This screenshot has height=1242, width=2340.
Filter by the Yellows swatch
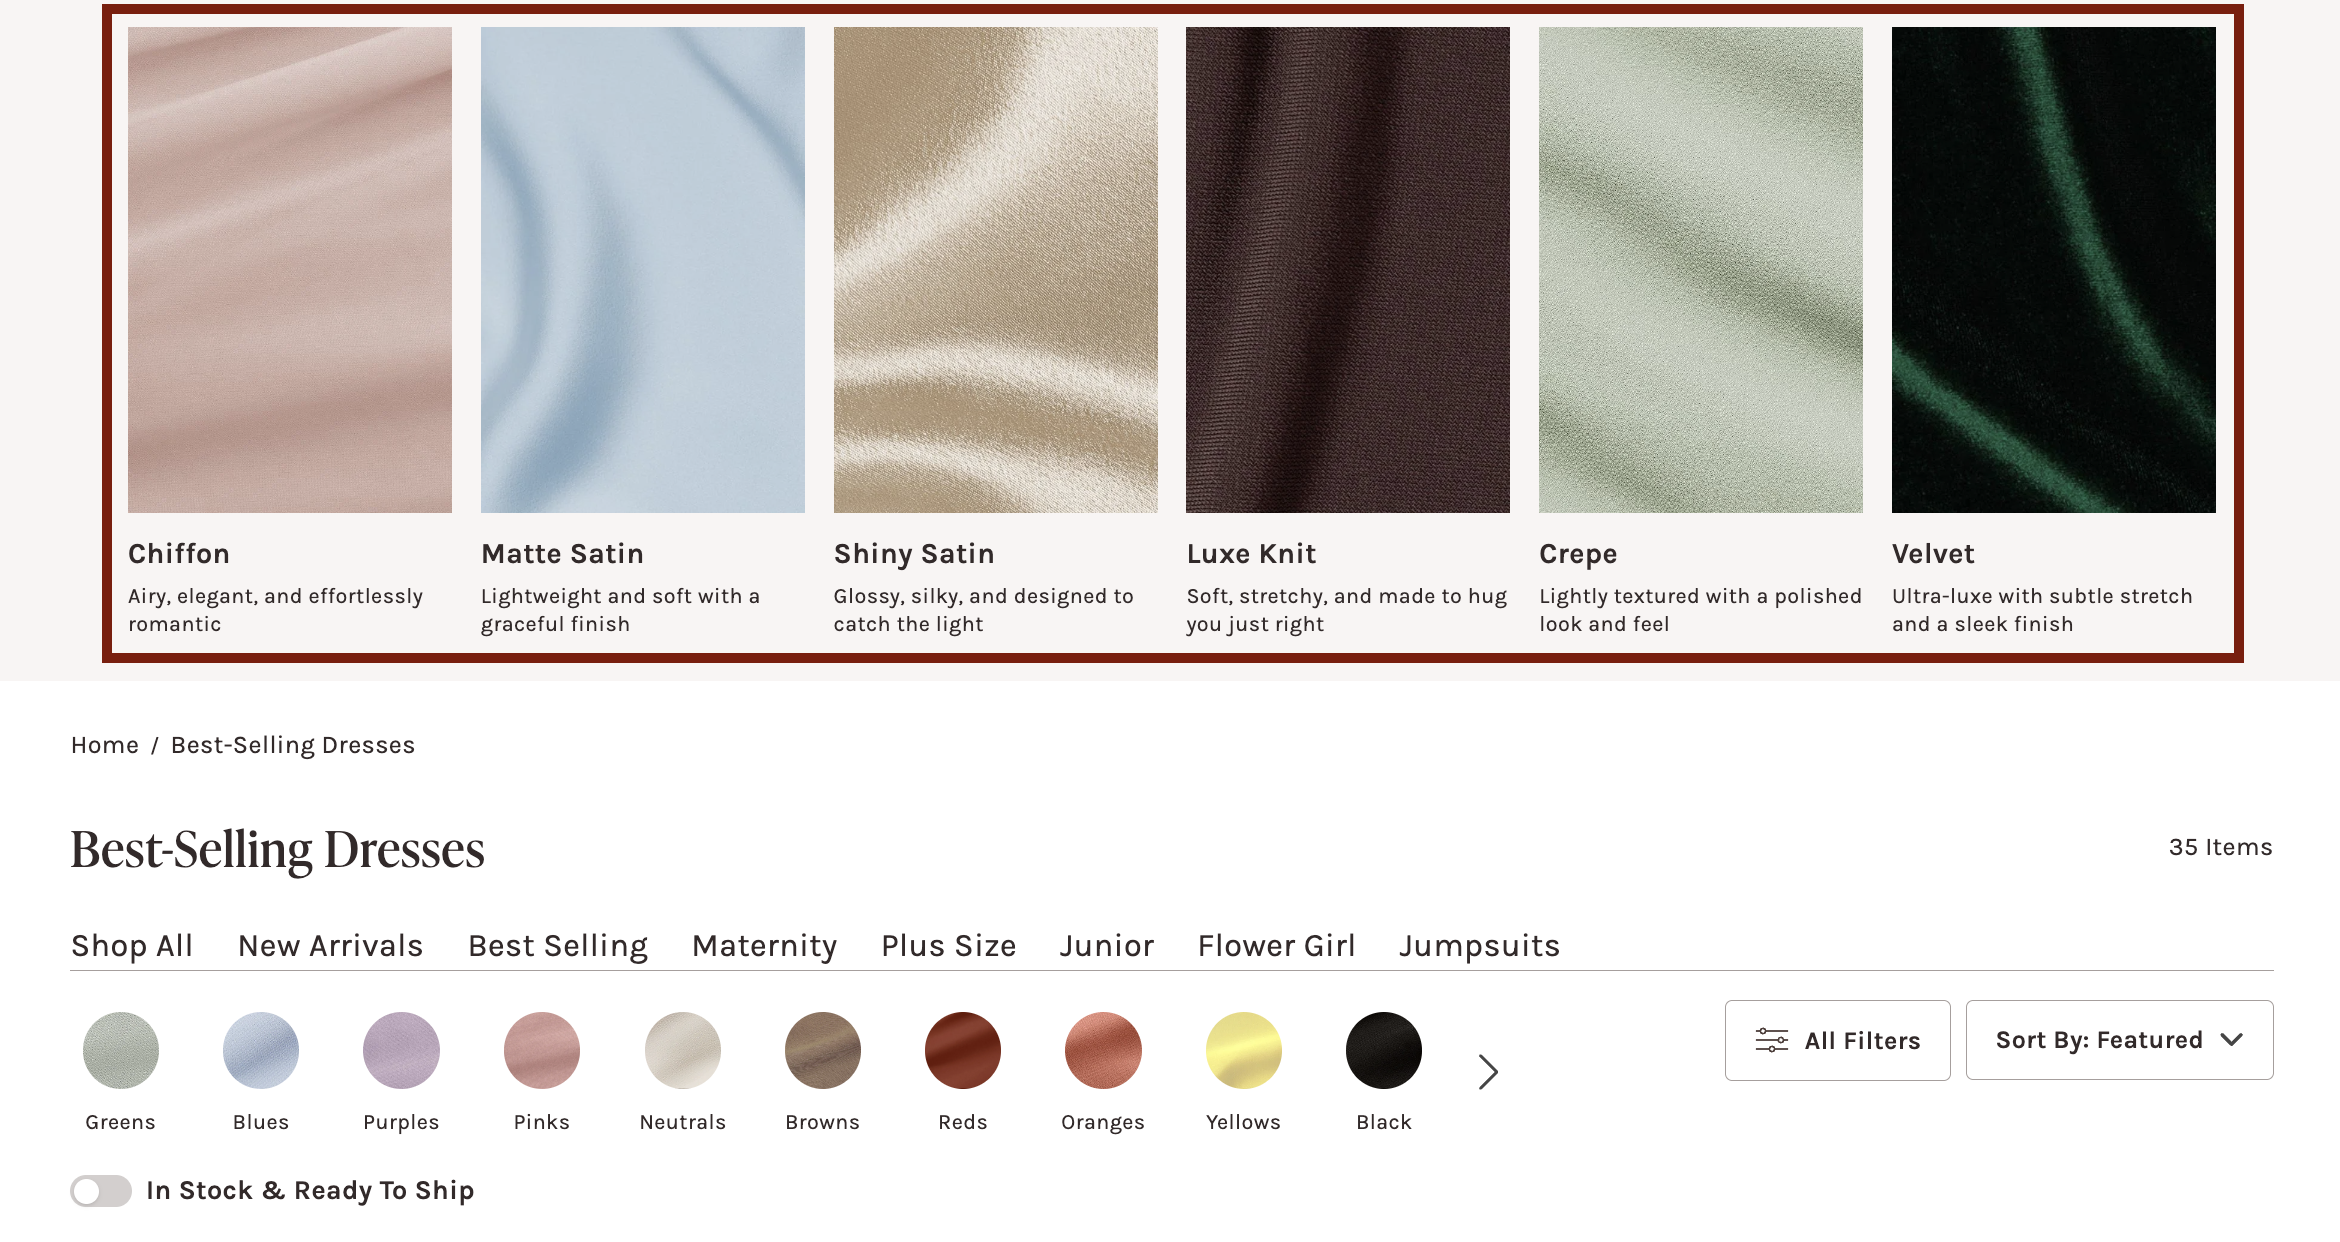pyautogui.click(x=1244, y=1050)
